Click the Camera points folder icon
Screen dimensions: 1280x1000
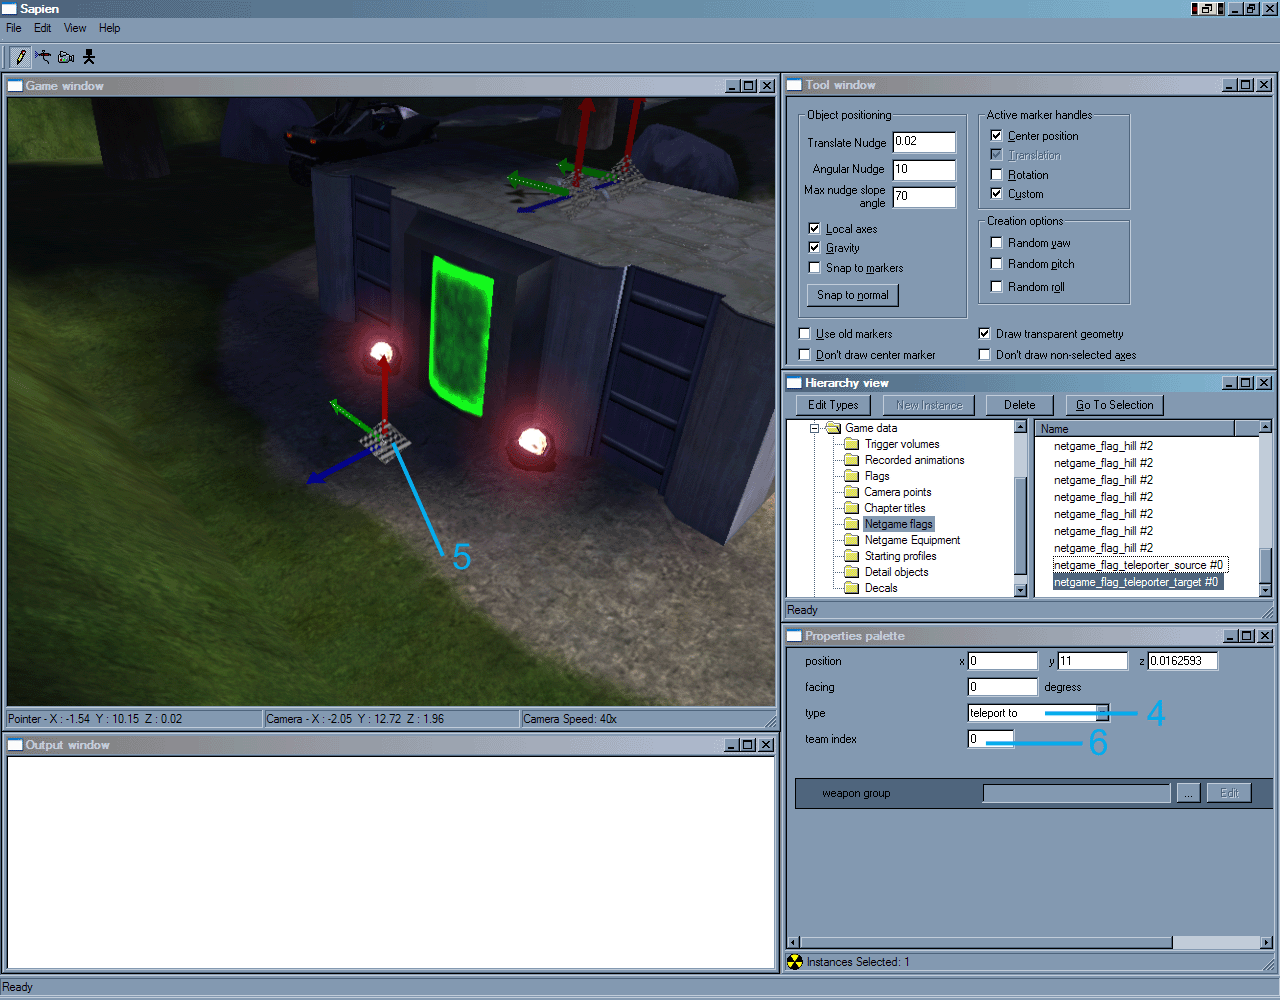[x=851, y=492]
